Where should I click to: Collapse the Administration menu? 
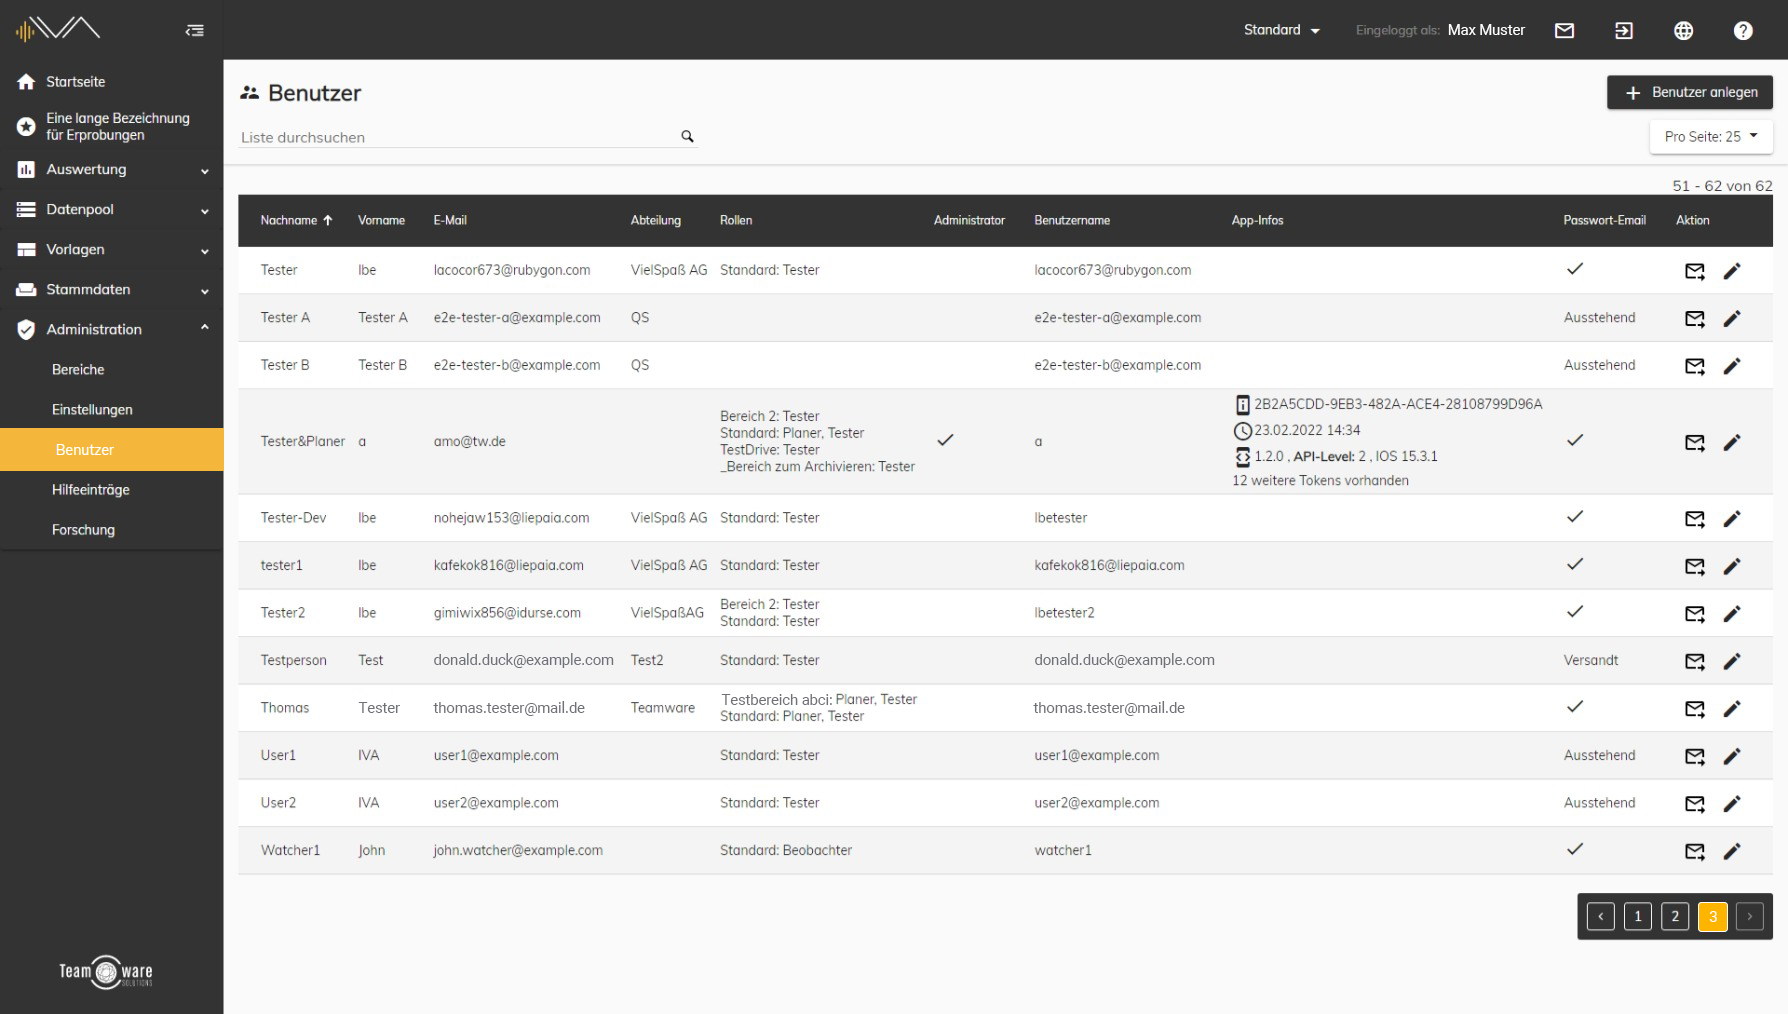pyautogui.click(x=112, y=330)
